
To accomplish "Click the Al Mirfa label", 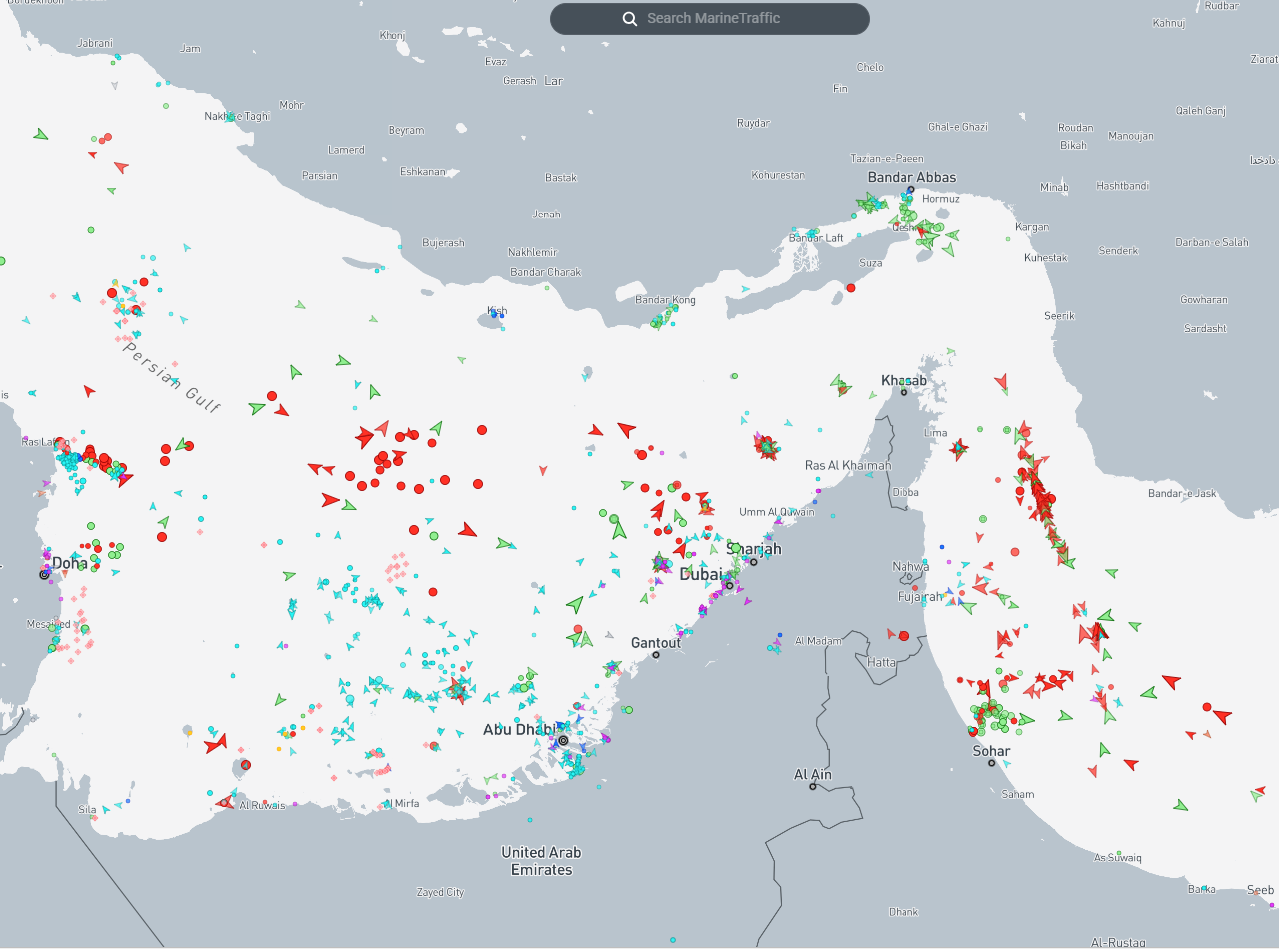I will [x=400, y=803].
